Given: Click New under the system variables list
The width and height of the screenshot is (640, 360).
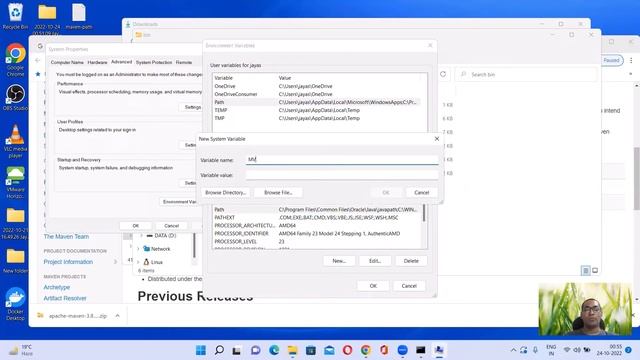Looking at the screenshot, I should (x=339, y=261).
